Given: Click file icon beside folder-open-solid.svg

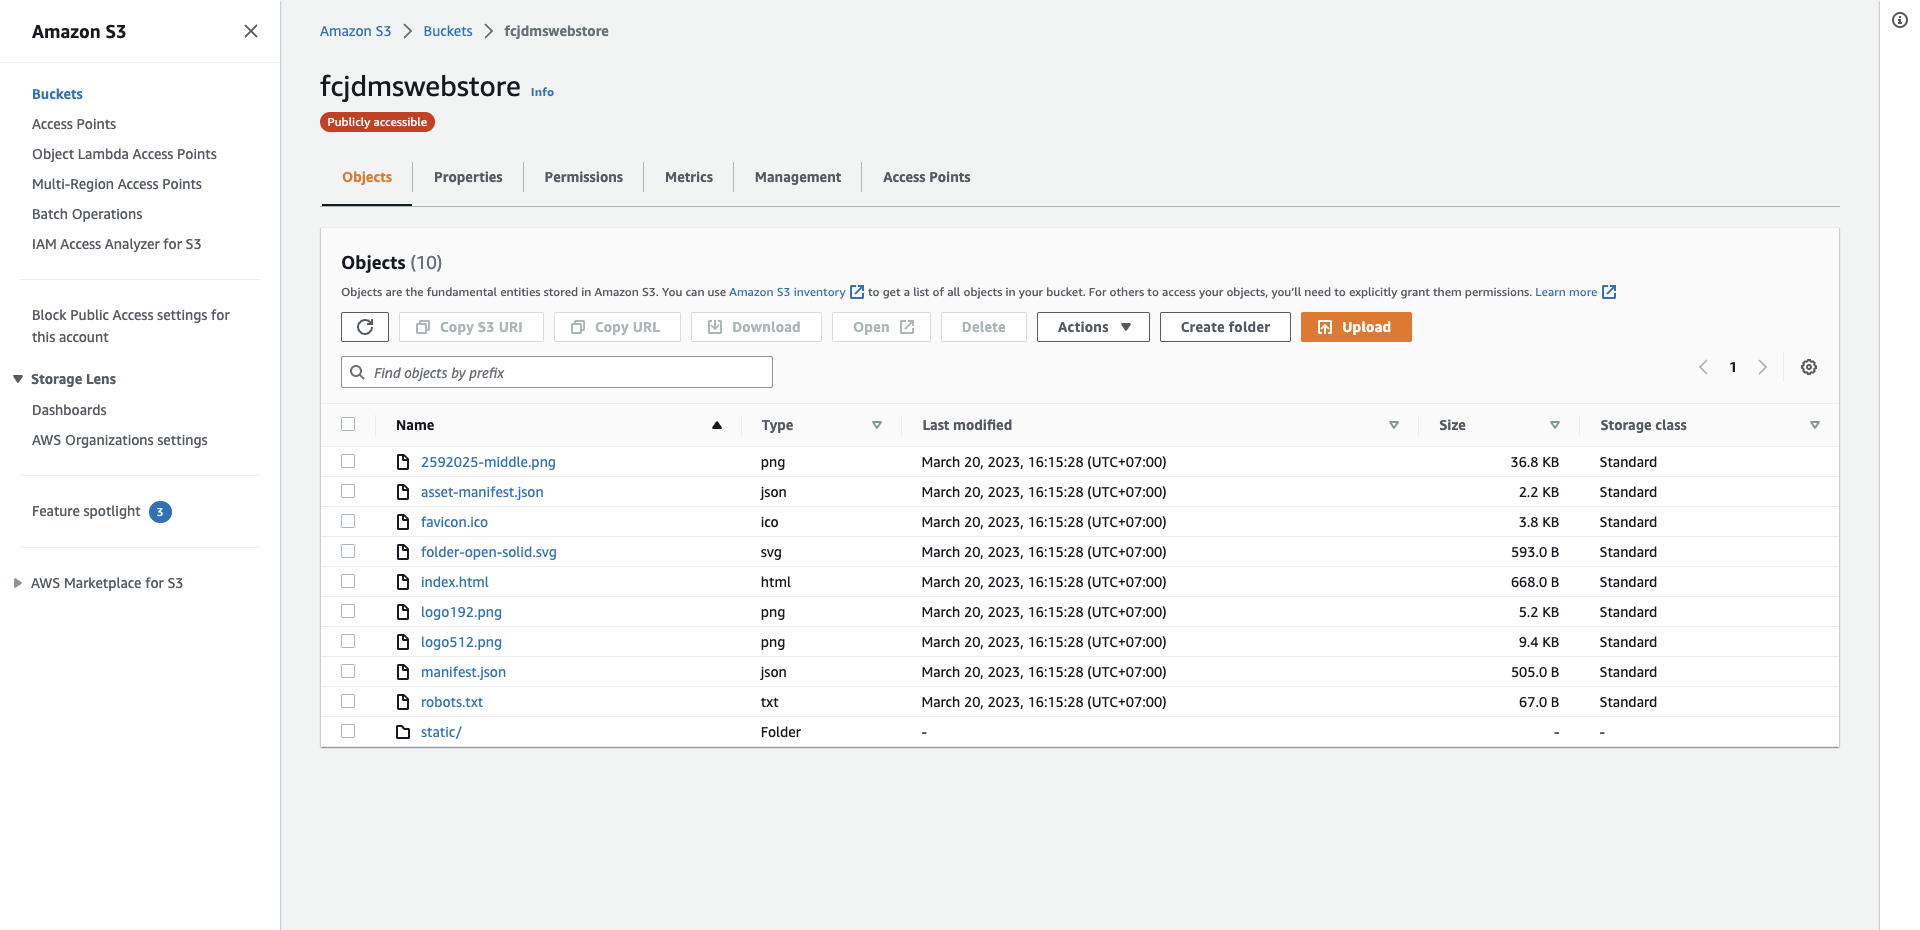Looking at the screenshot, I should click(x=403, y=552).
